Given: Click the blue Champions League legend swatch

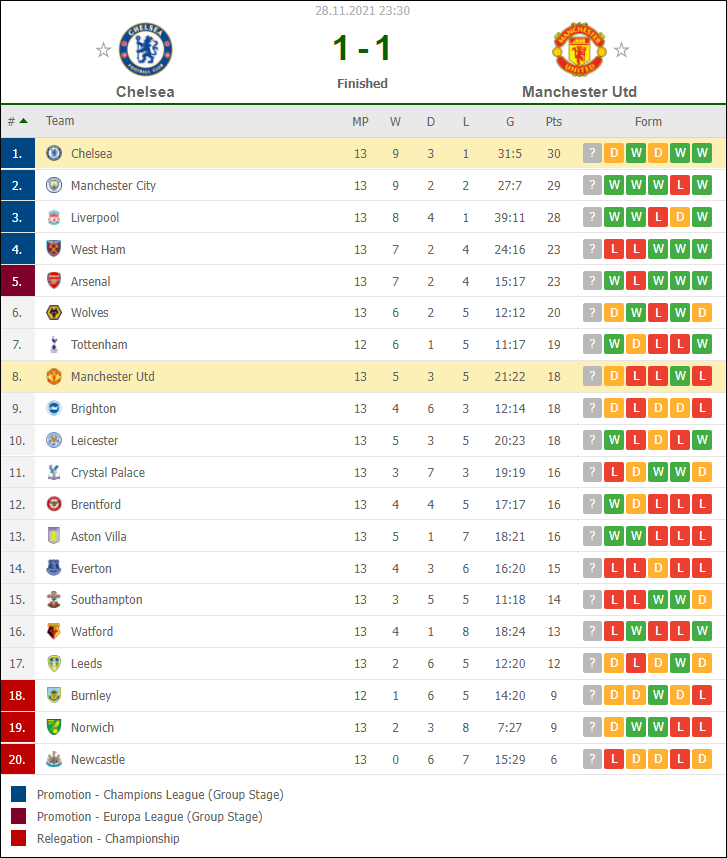Looking at the screenshot, I should click(x=19, y=794).
